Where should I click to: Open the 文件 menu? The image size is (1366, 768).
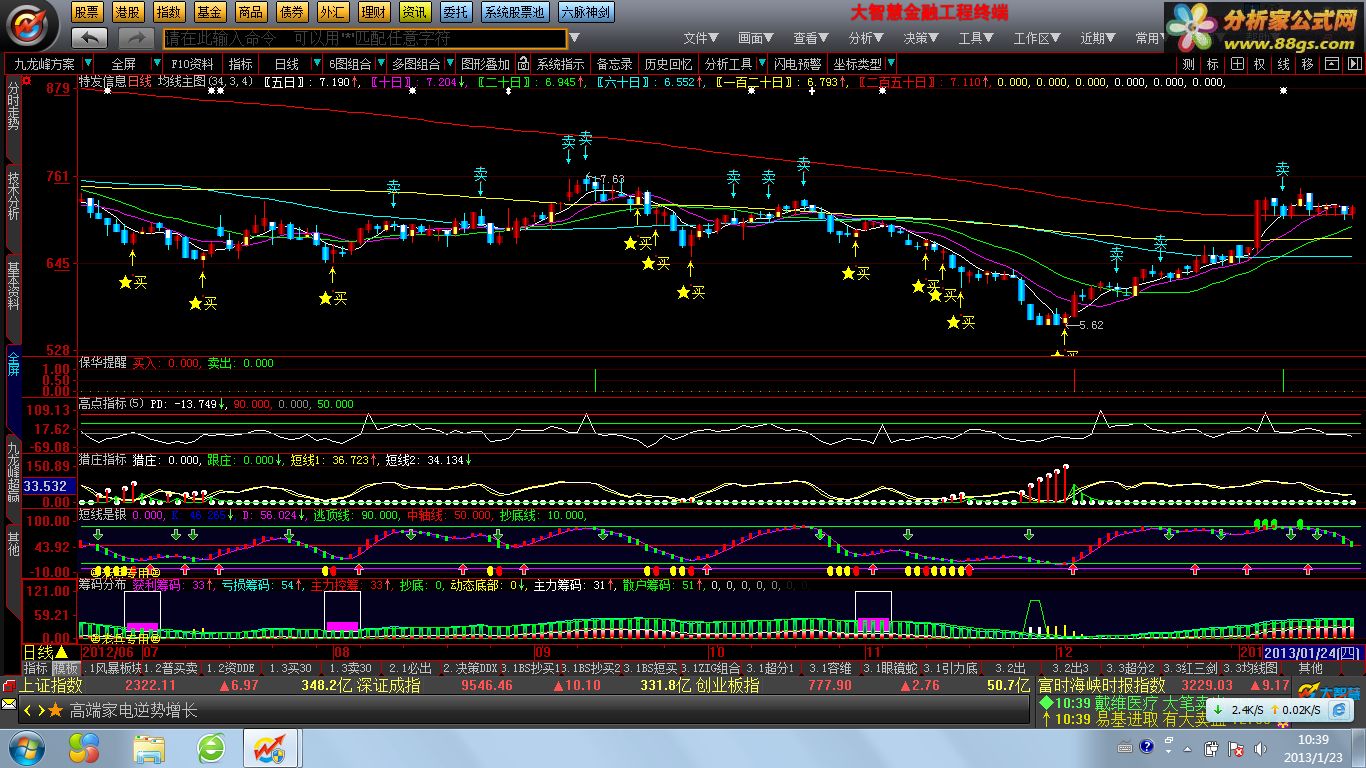(701, 38)
